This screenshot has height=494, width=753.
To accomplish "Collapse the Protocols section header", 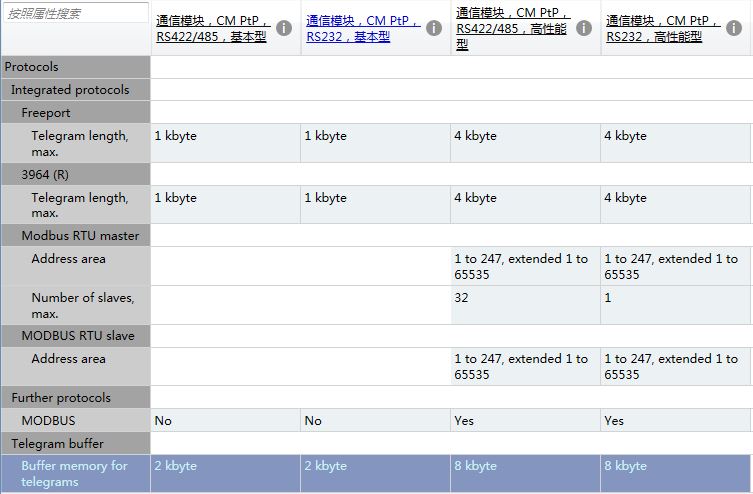I will (32, 67).
